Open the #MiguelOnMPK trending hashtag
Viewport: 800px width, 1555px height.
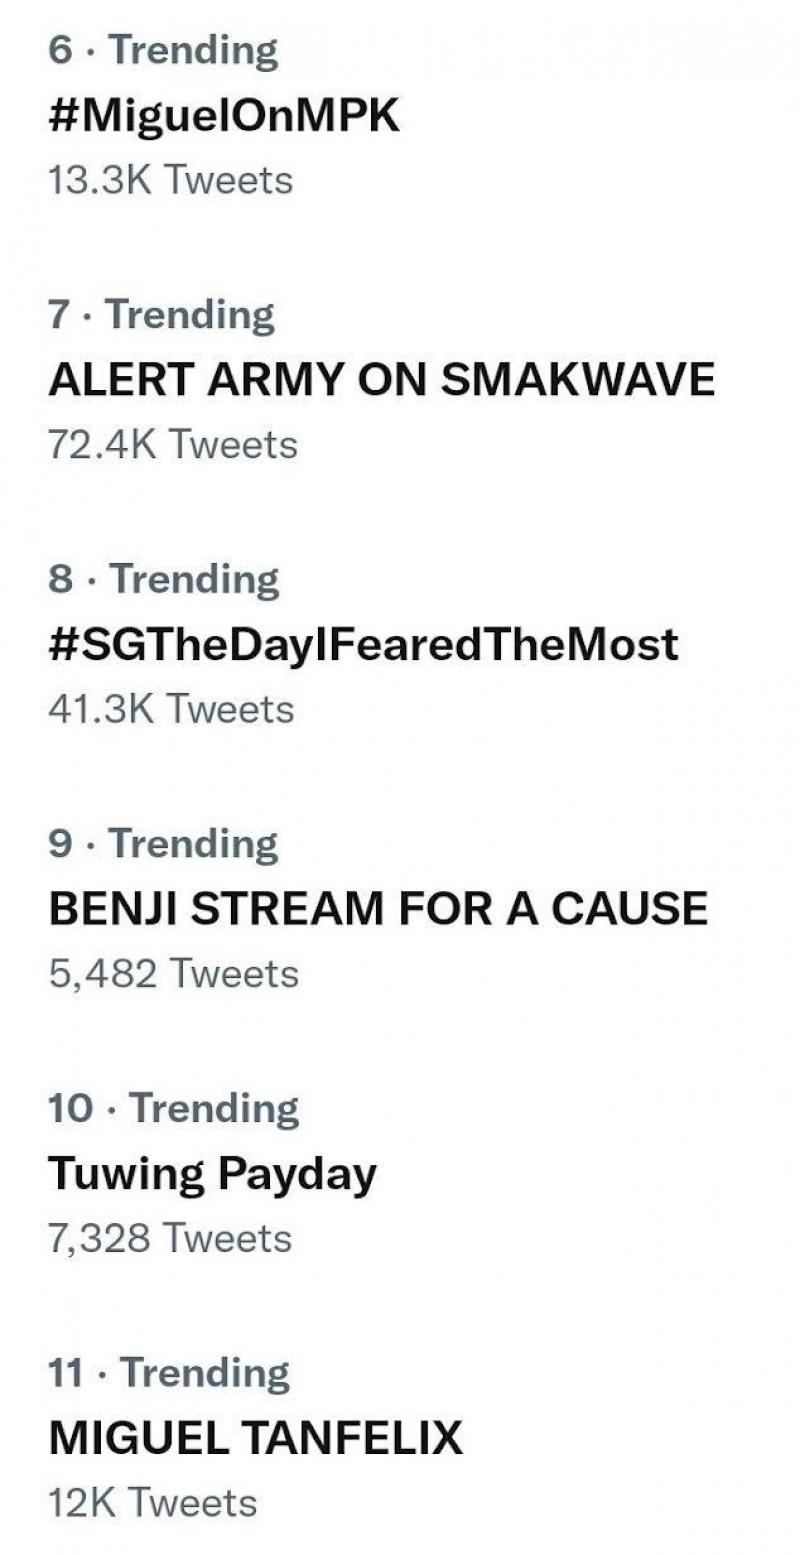click(x=223, y=117)
